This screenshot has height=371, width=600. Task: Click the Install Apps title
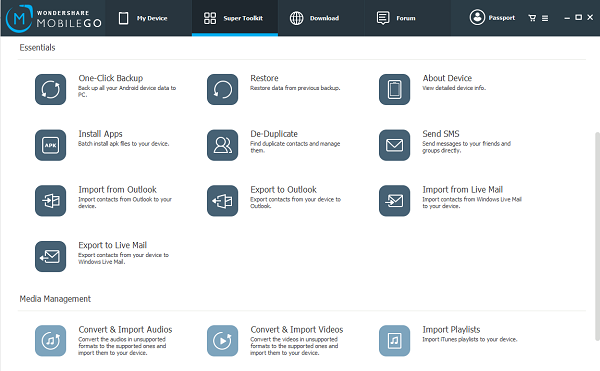point(100,134)
